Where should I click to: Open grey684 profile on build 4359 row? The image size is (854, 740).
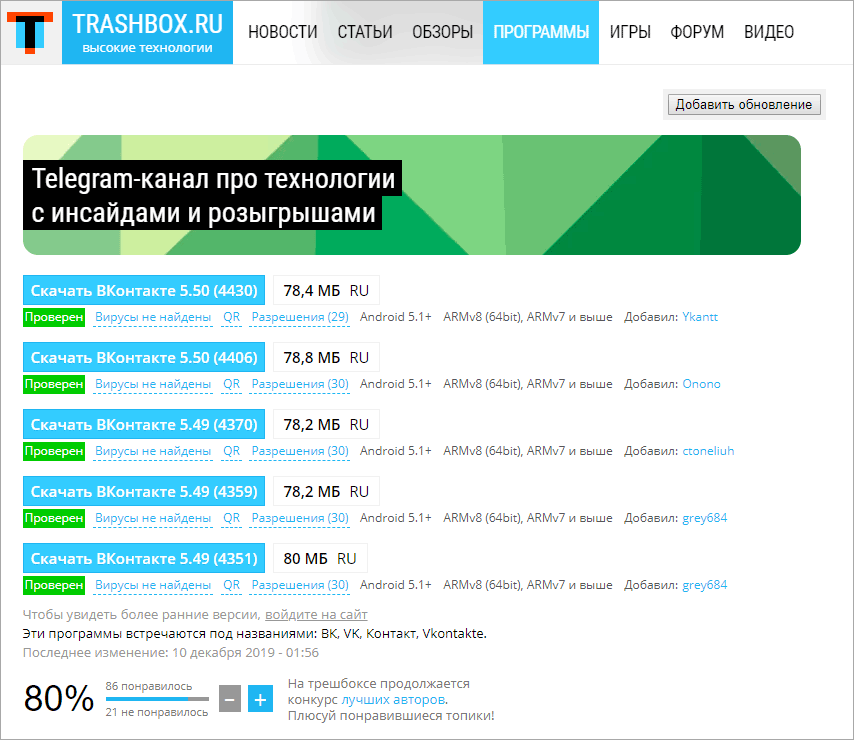click(x=705, y=518)
